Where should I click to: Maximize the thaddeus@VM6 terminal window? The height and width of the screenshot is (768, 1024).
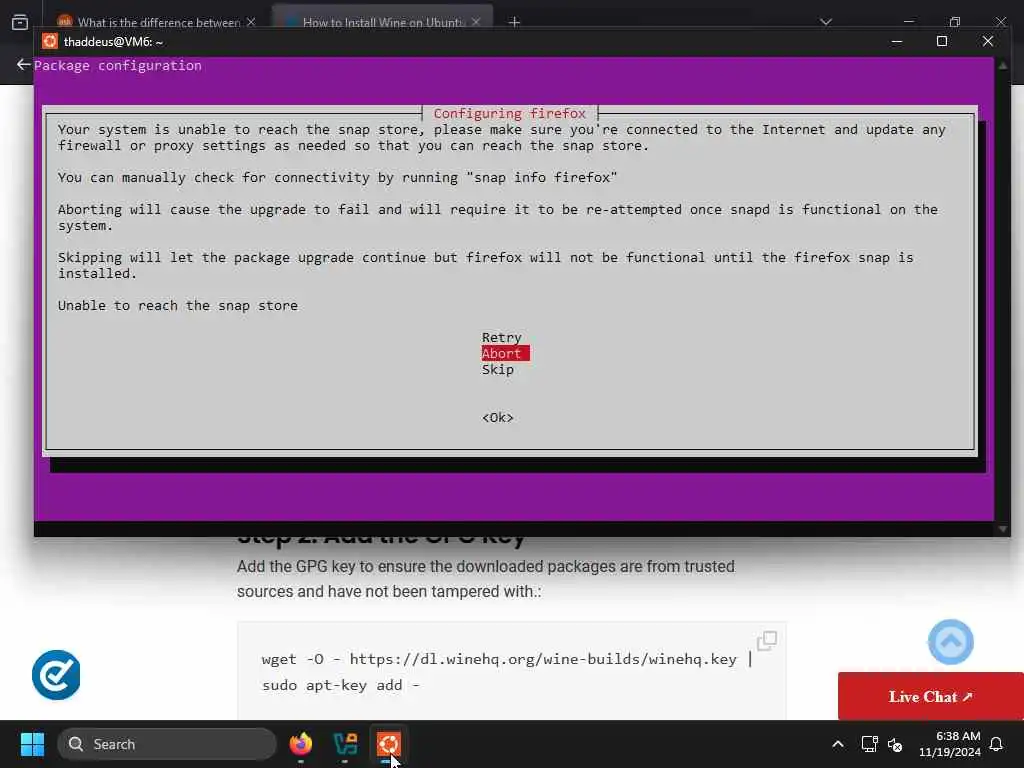942,42
